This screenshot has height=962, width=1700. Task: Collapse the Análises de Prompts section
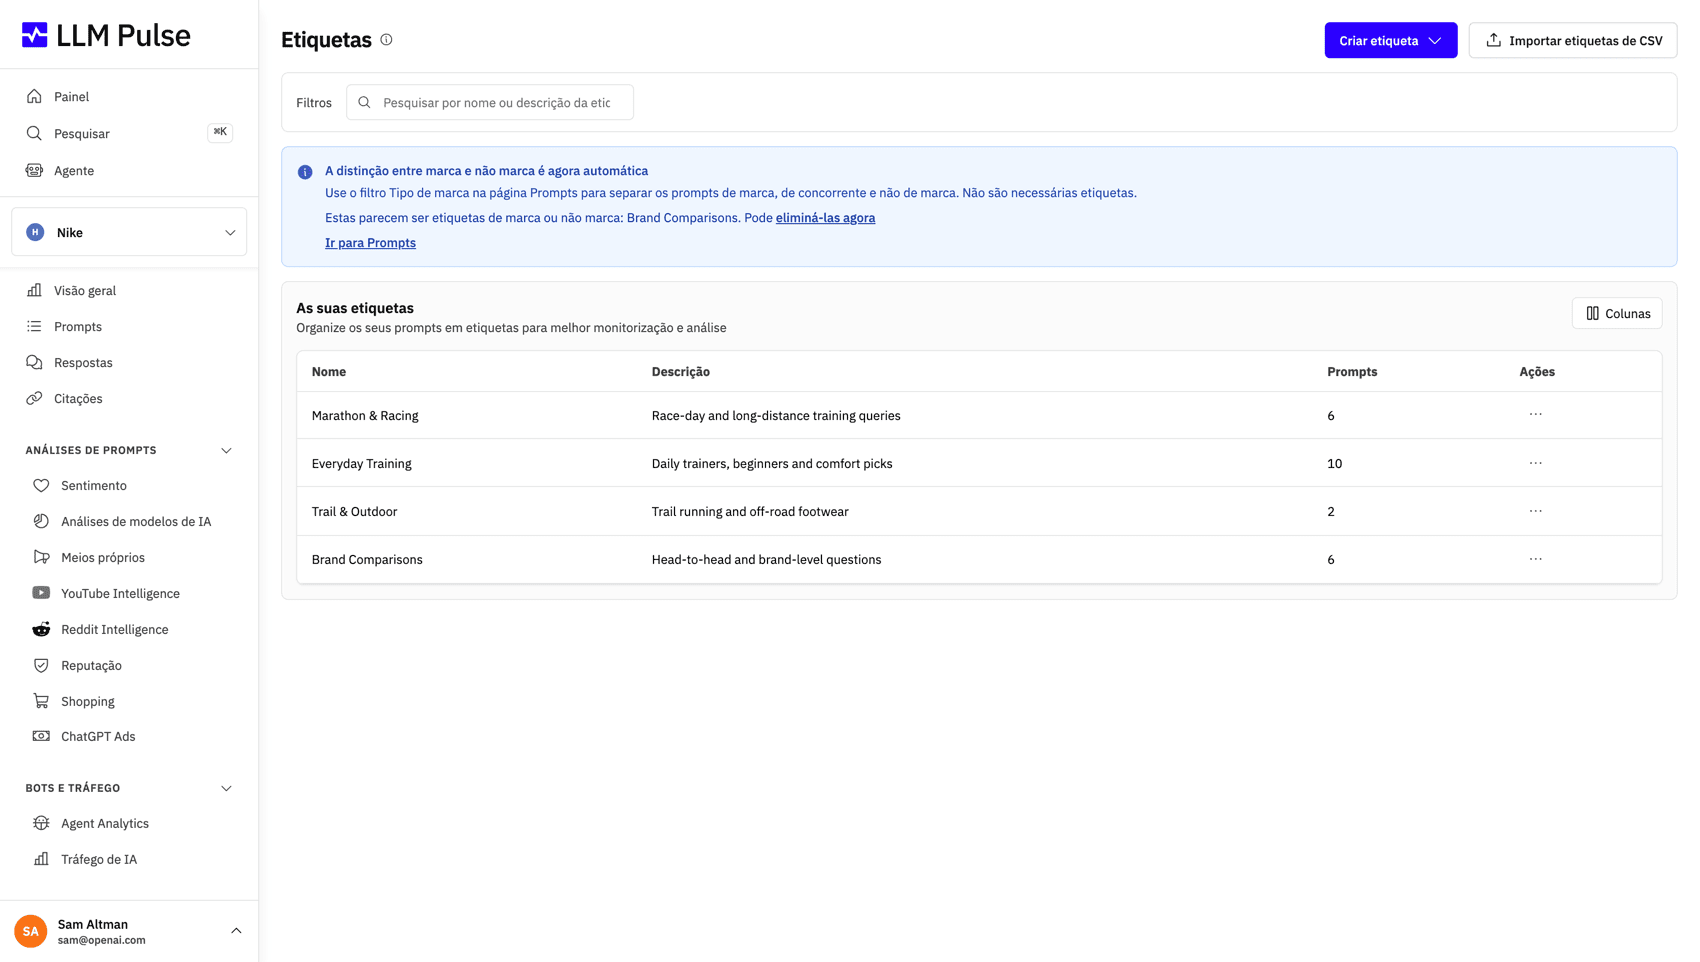(226, 450)
